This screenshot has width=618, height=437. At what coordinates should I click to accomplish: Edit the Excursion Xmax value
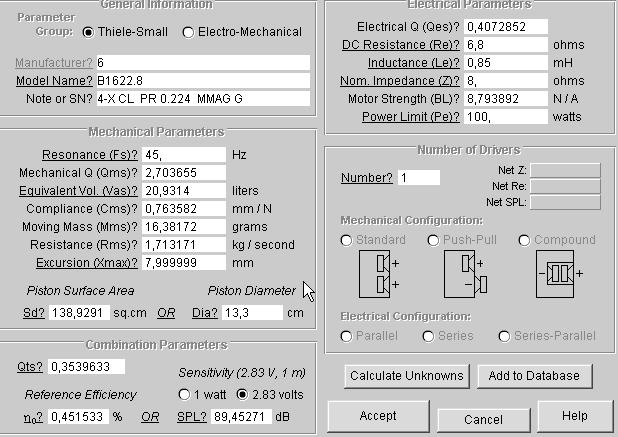click(184, 263)
